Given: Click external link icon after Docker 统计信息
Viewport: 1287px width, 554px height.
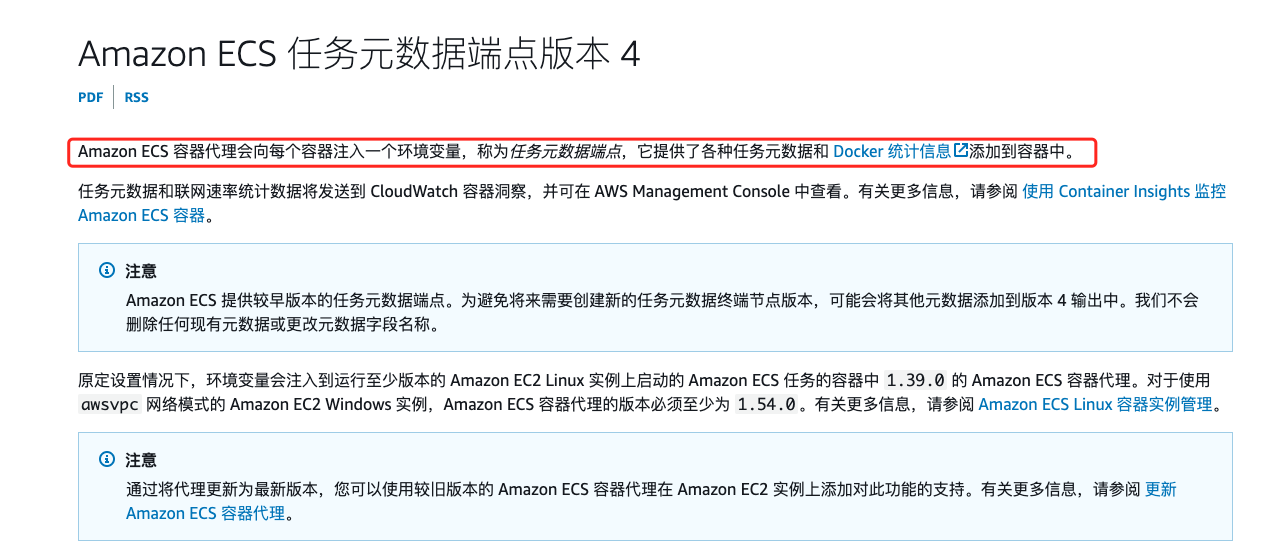Looking at the screenshot, I should [961, 151].
